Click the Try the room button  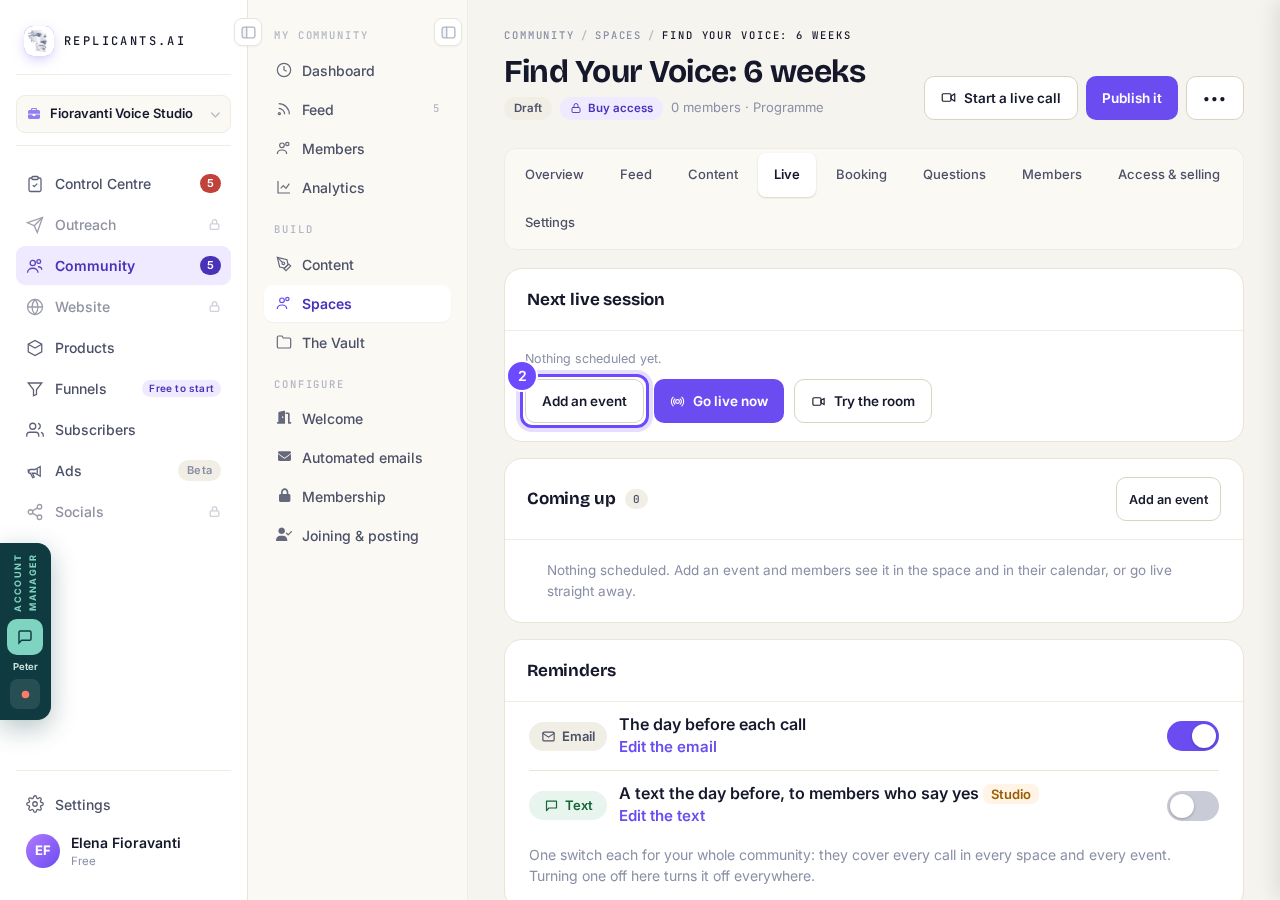[x=863, y=401]
